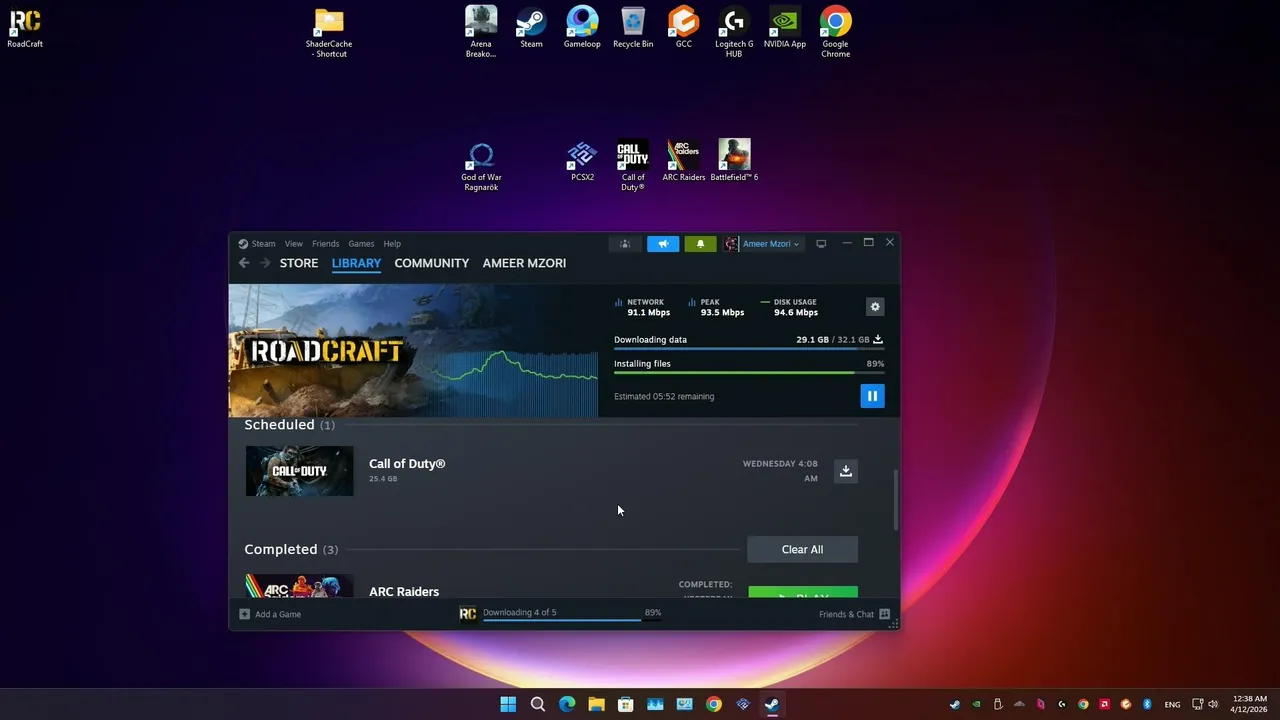The width and height of the screenshot is (1280, 720).
Task: Go forward with the Steam forward arrow
Action: coord(265,263)
